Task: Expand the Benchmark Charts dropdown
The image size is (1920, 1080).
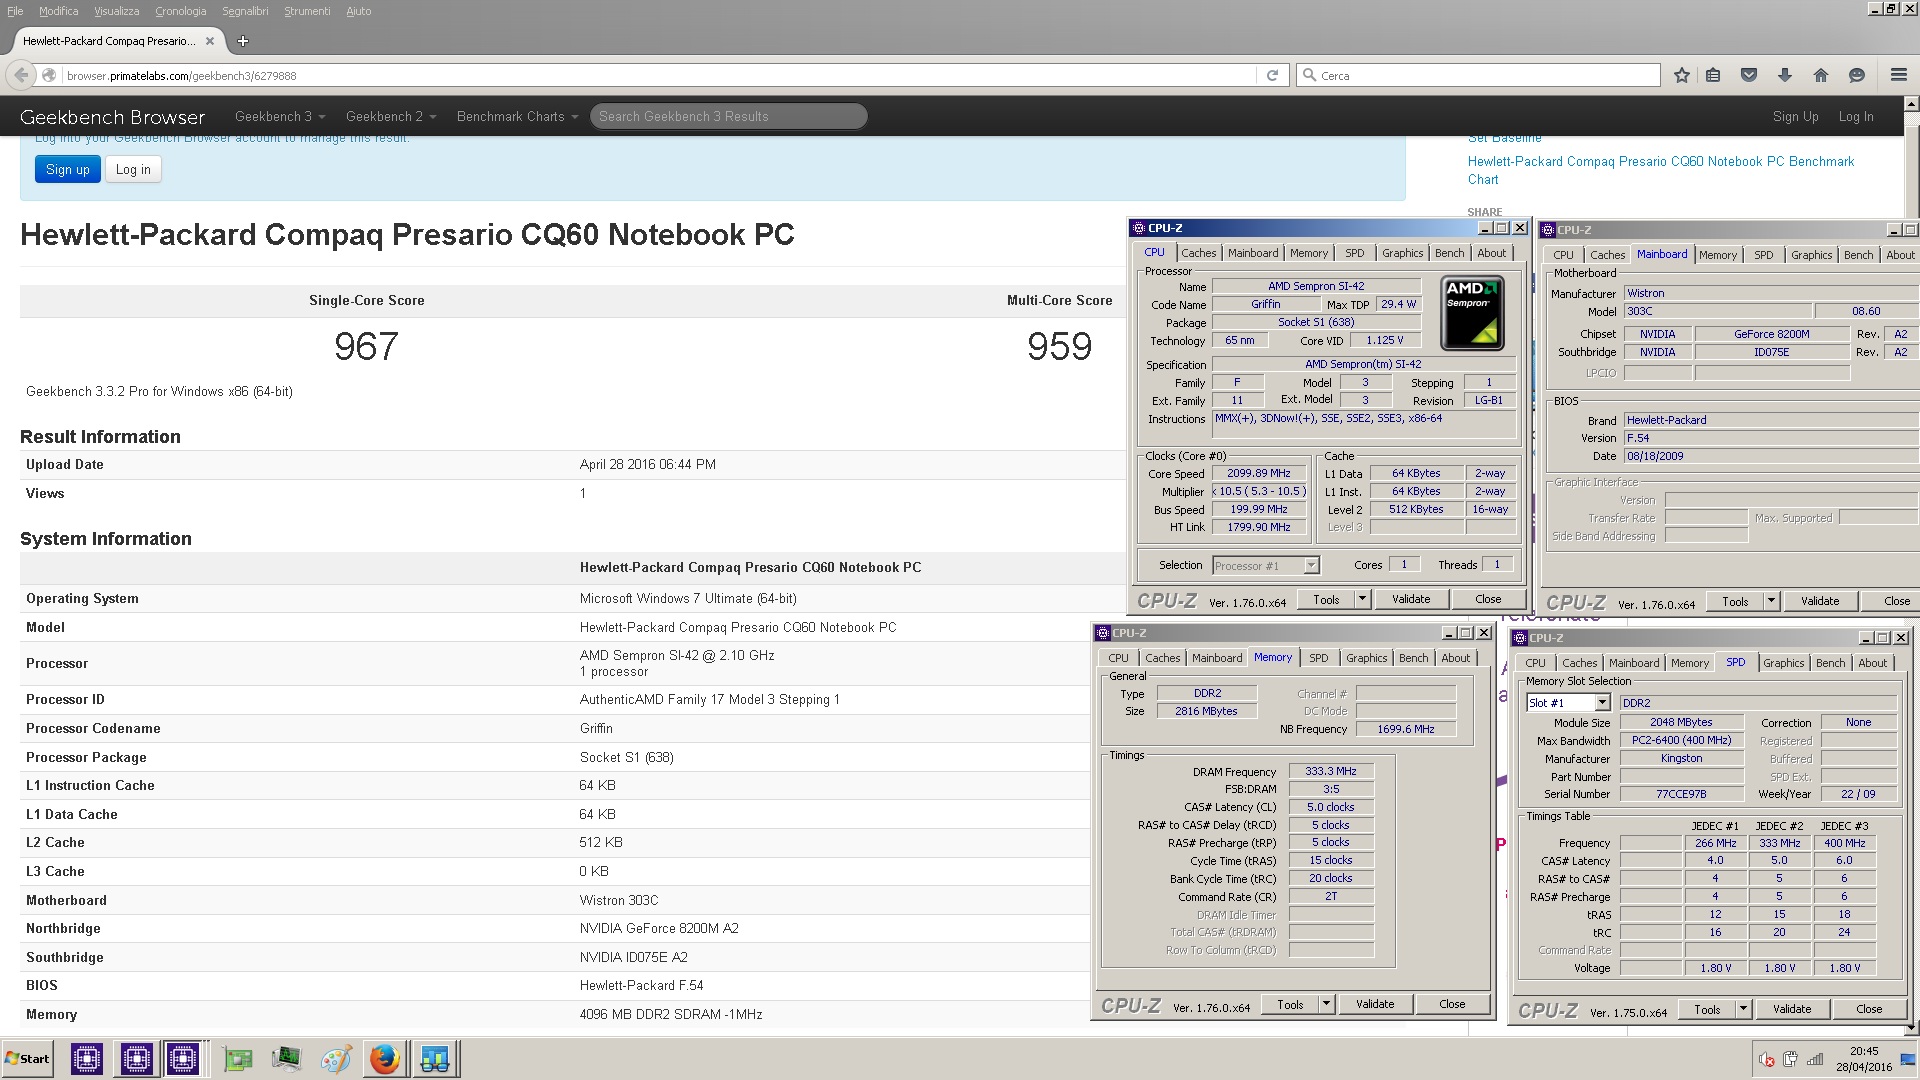Action: coord(517,117)
